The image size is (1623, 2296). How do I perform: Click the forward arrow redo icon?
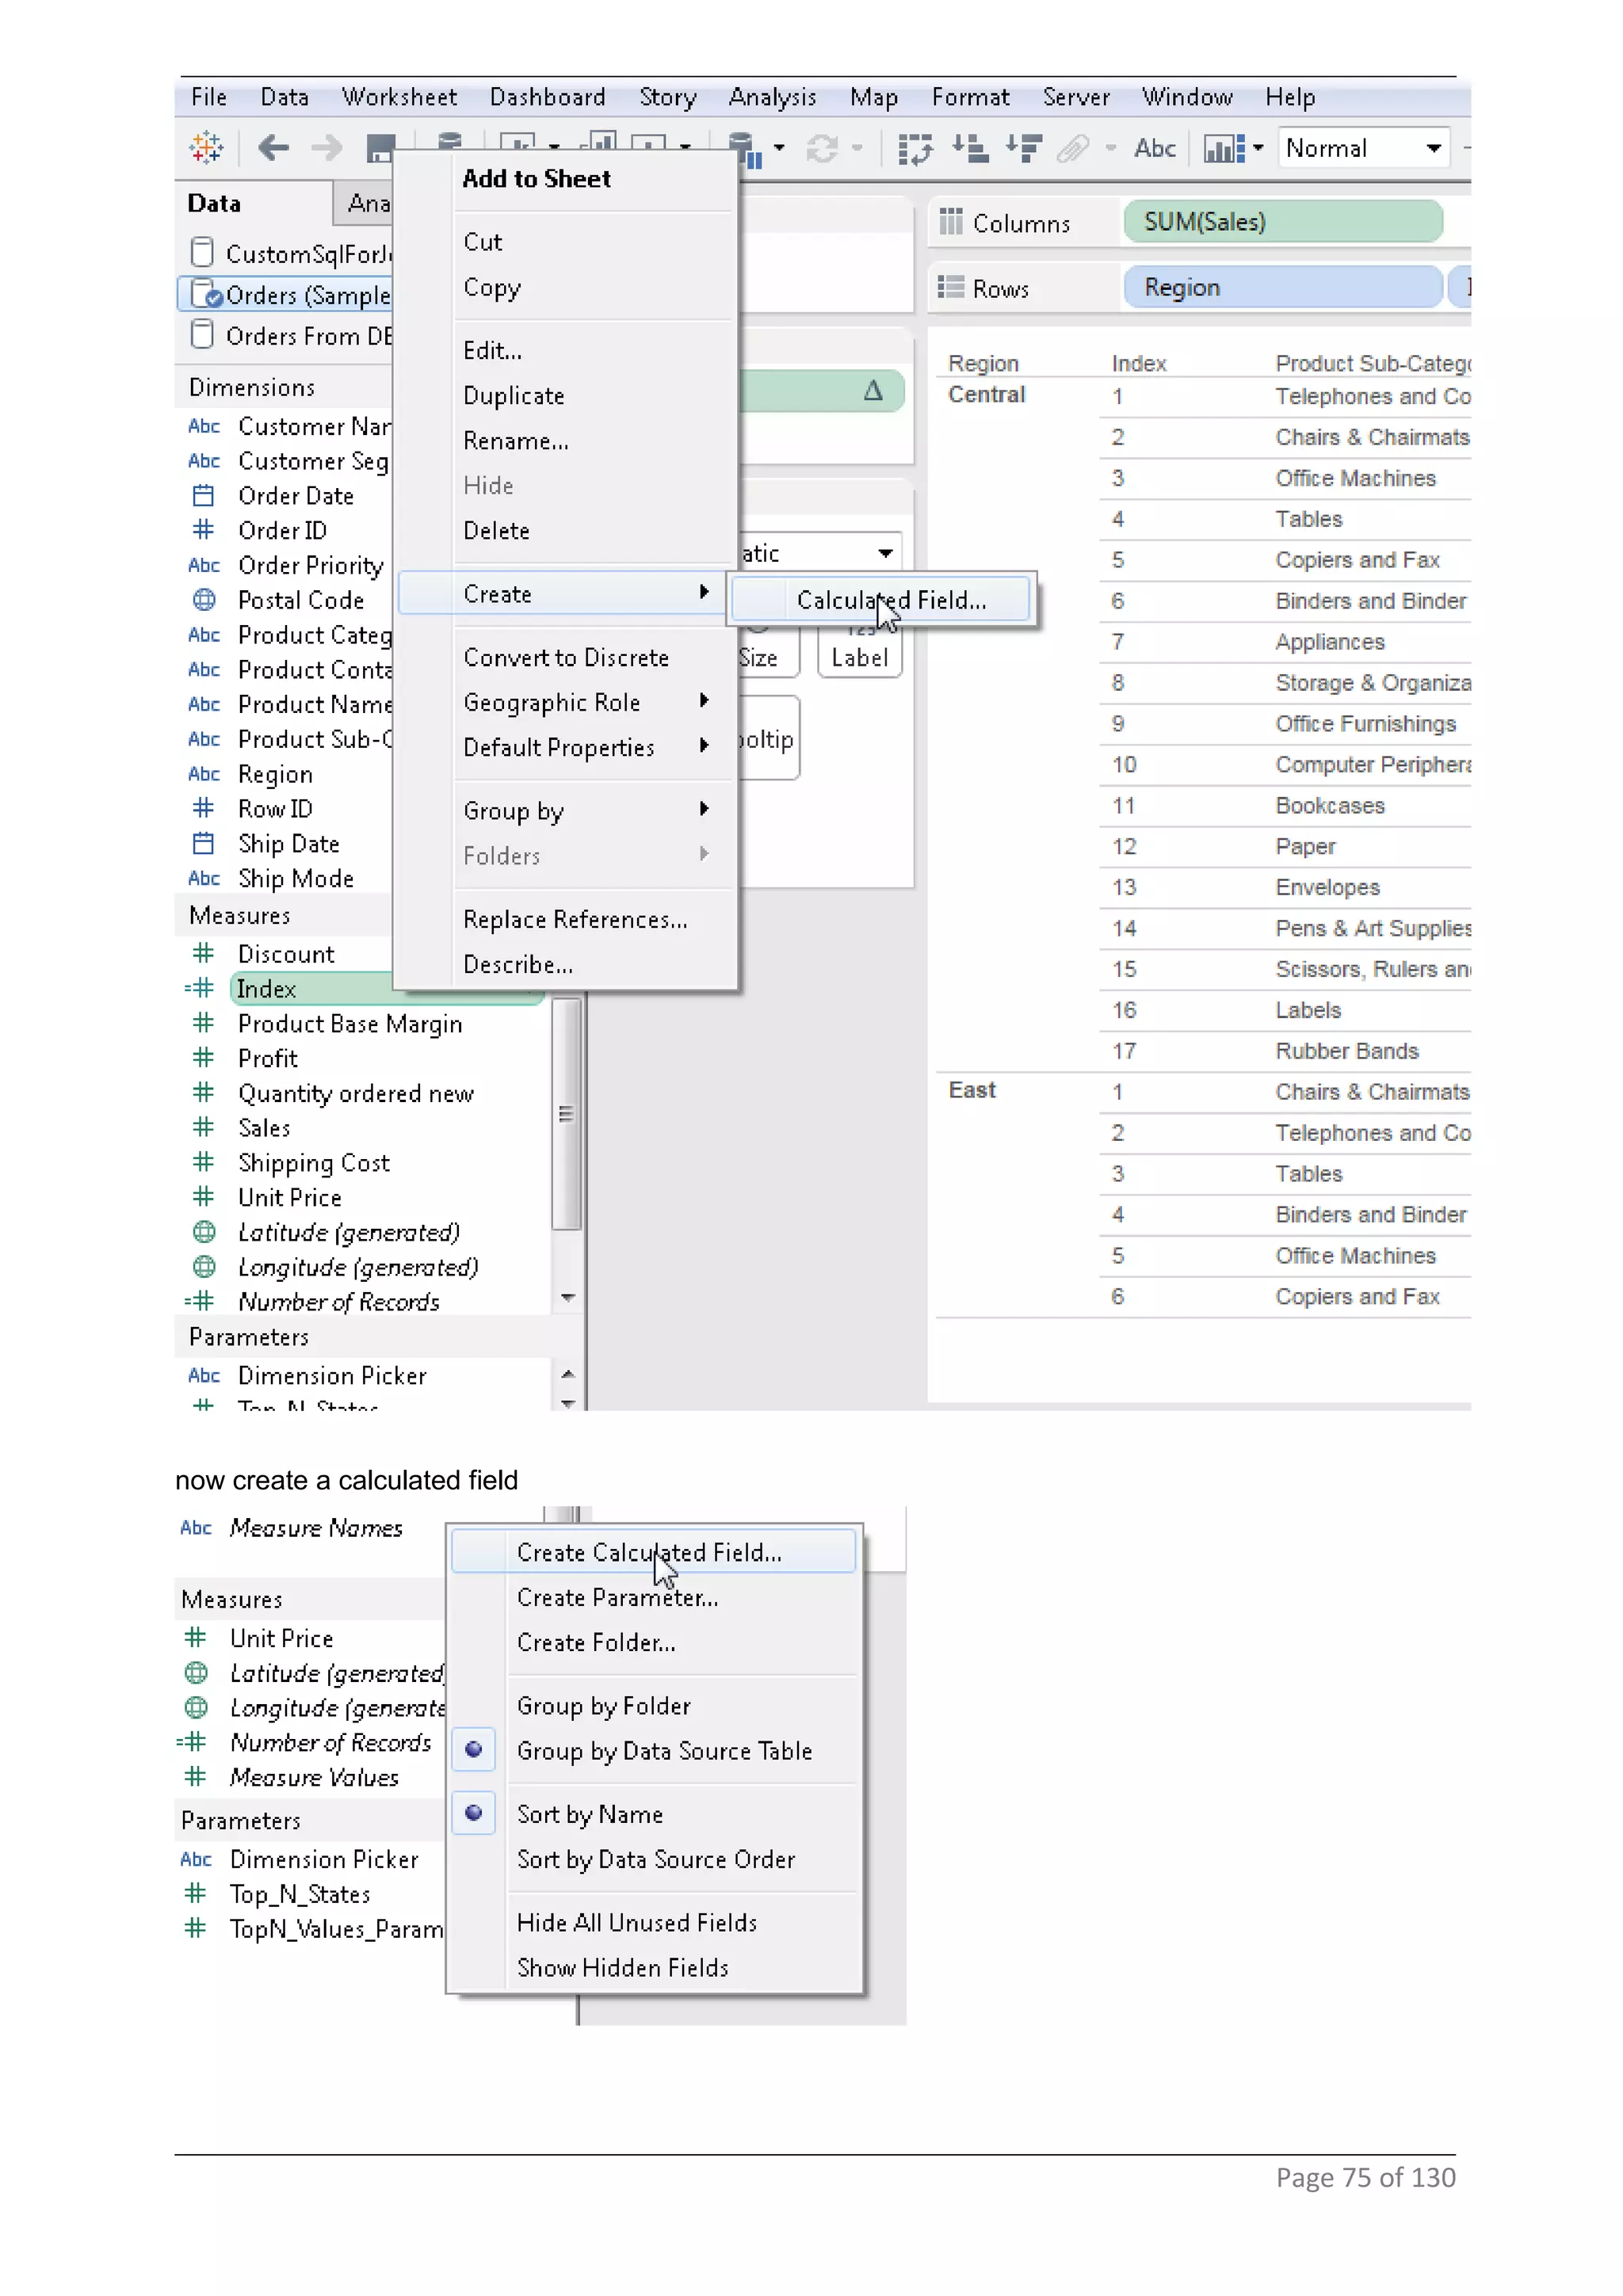coord(327,148)
